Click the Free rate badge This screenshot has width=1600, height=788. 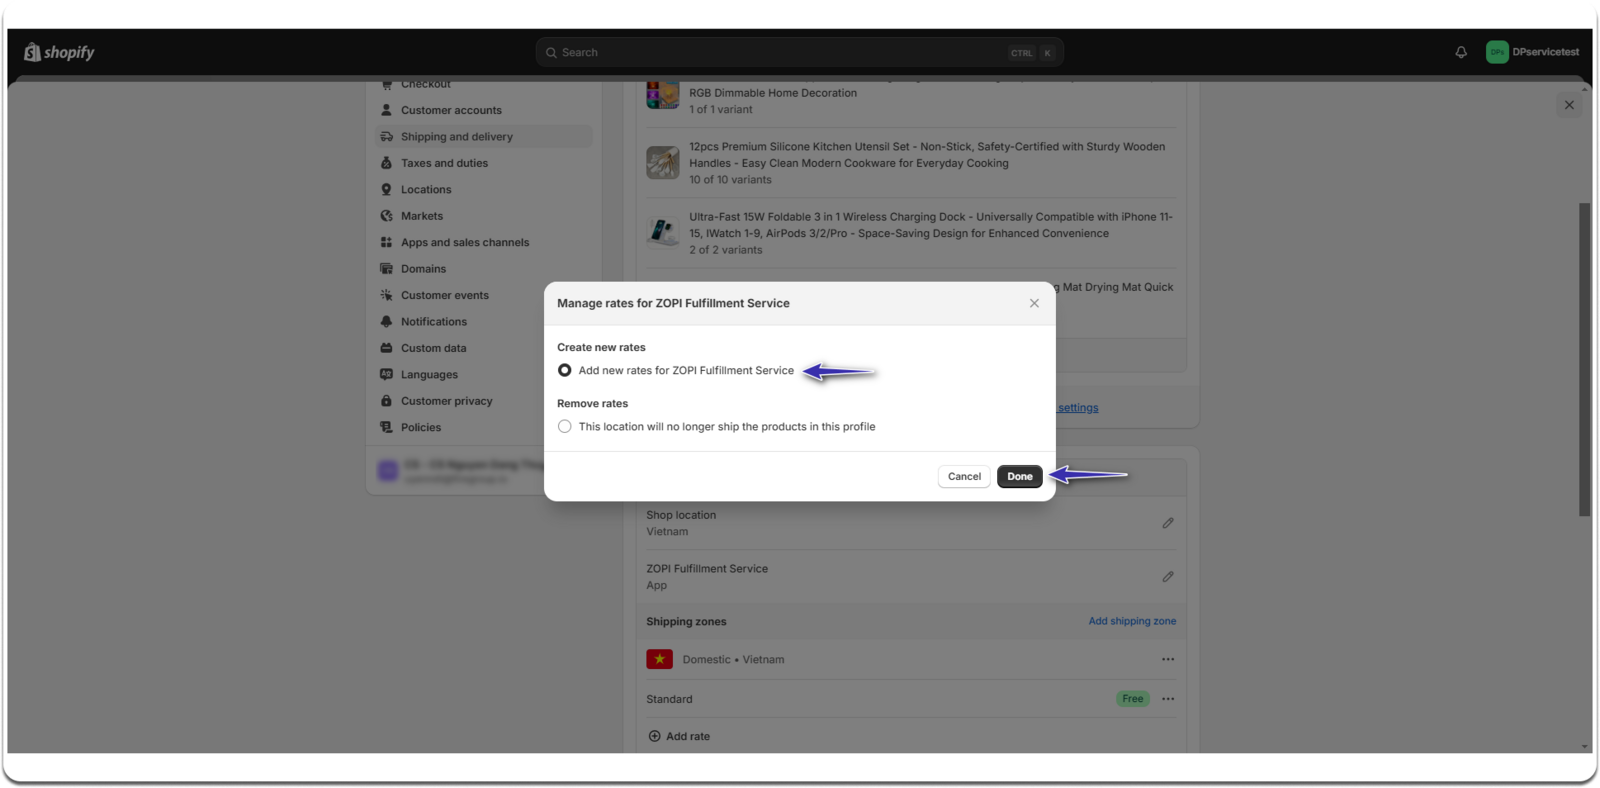1132,699
